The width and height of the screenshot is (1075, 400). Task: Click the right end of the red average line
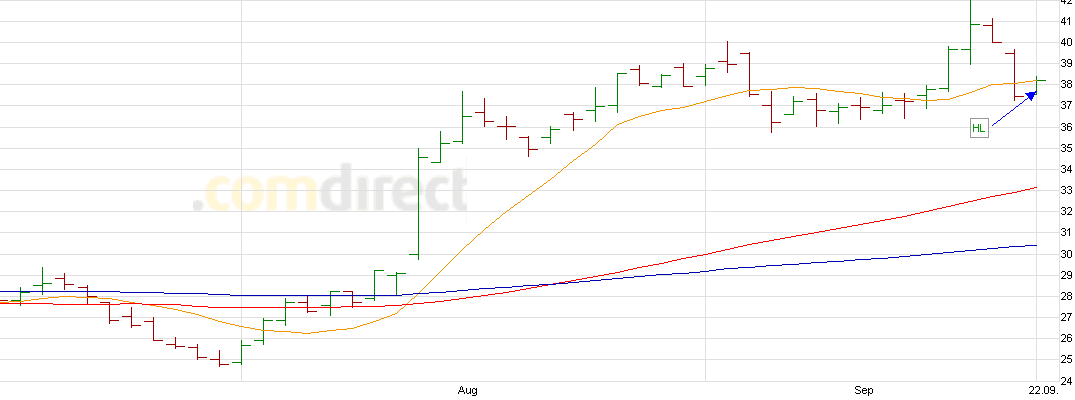click(1034, 188)
